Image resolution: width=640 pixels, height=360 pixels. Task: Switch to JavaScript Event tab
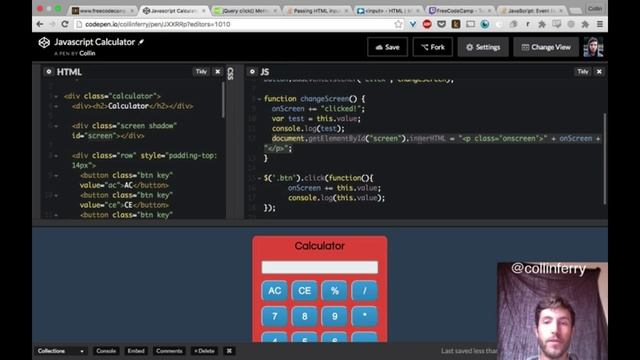point(531,11)
